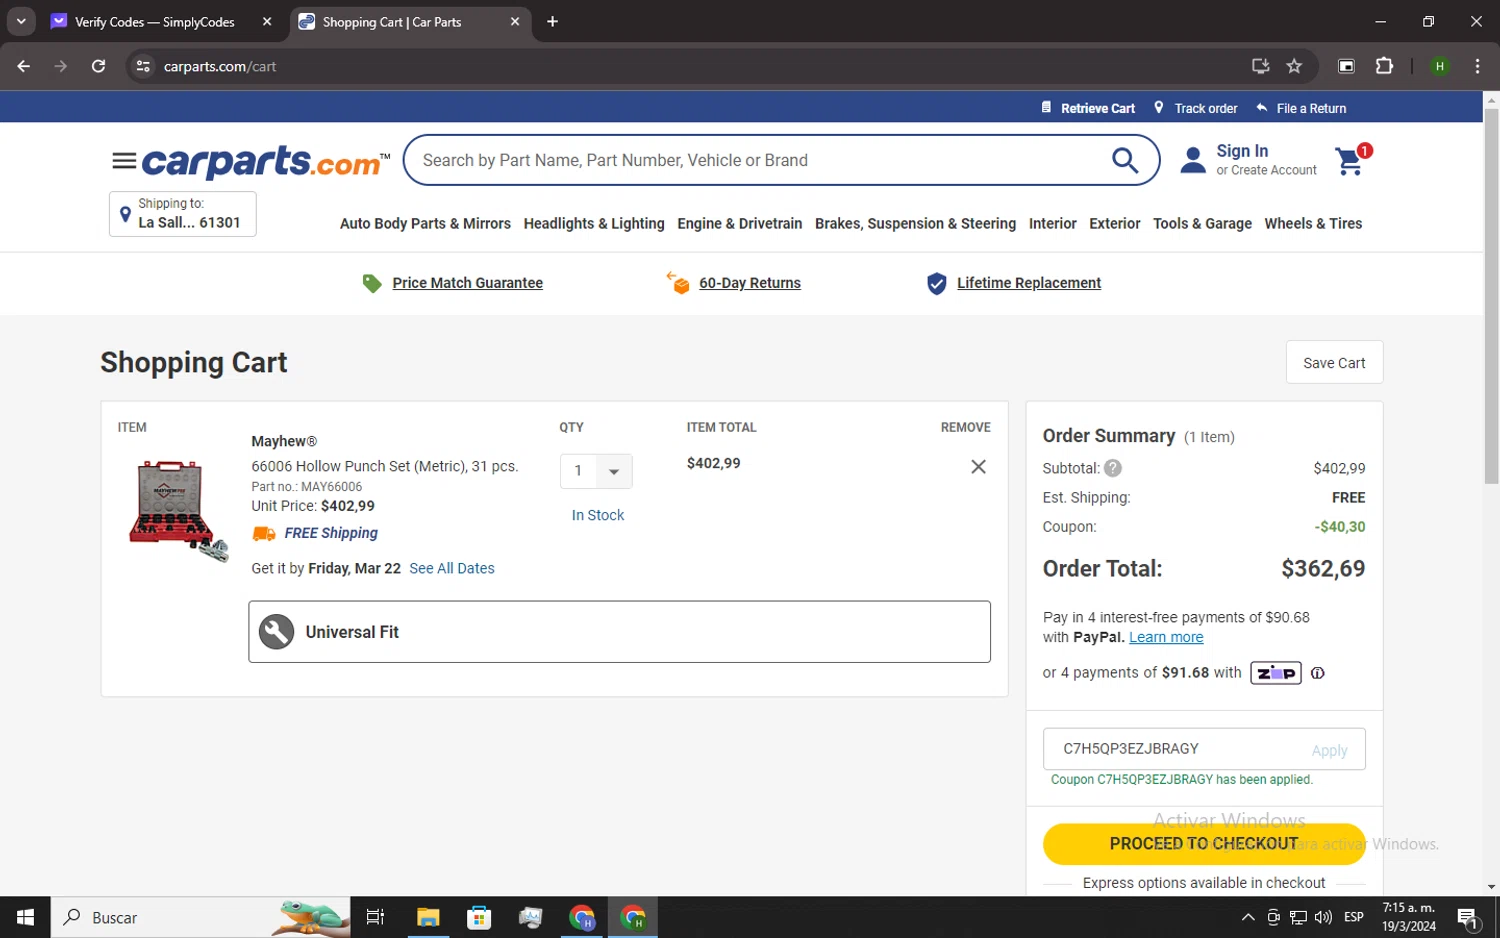Click the user account icon
Screen dimensions: 1500x938
click(x=1193, y=160)
